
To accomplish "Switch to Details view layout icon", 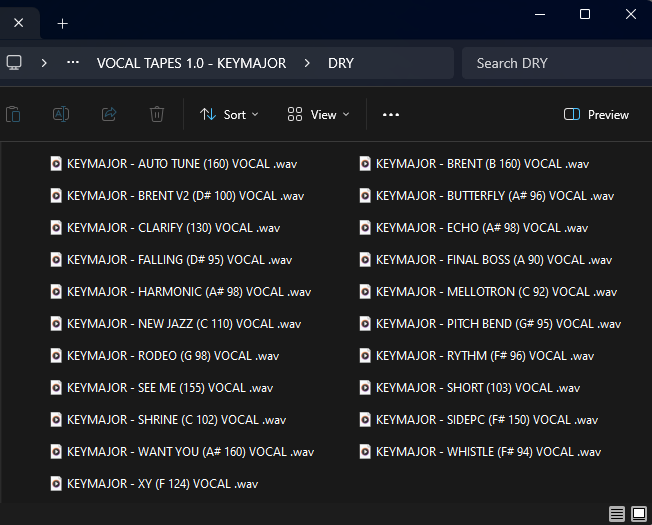I will tap(617, 514).
